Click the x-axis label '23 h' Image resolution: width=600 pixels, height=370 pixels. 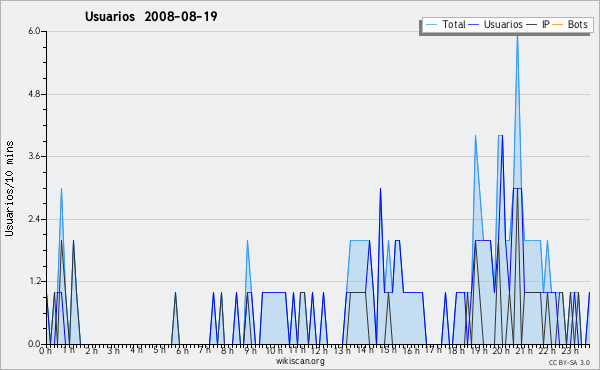click(x=569, y=351)
